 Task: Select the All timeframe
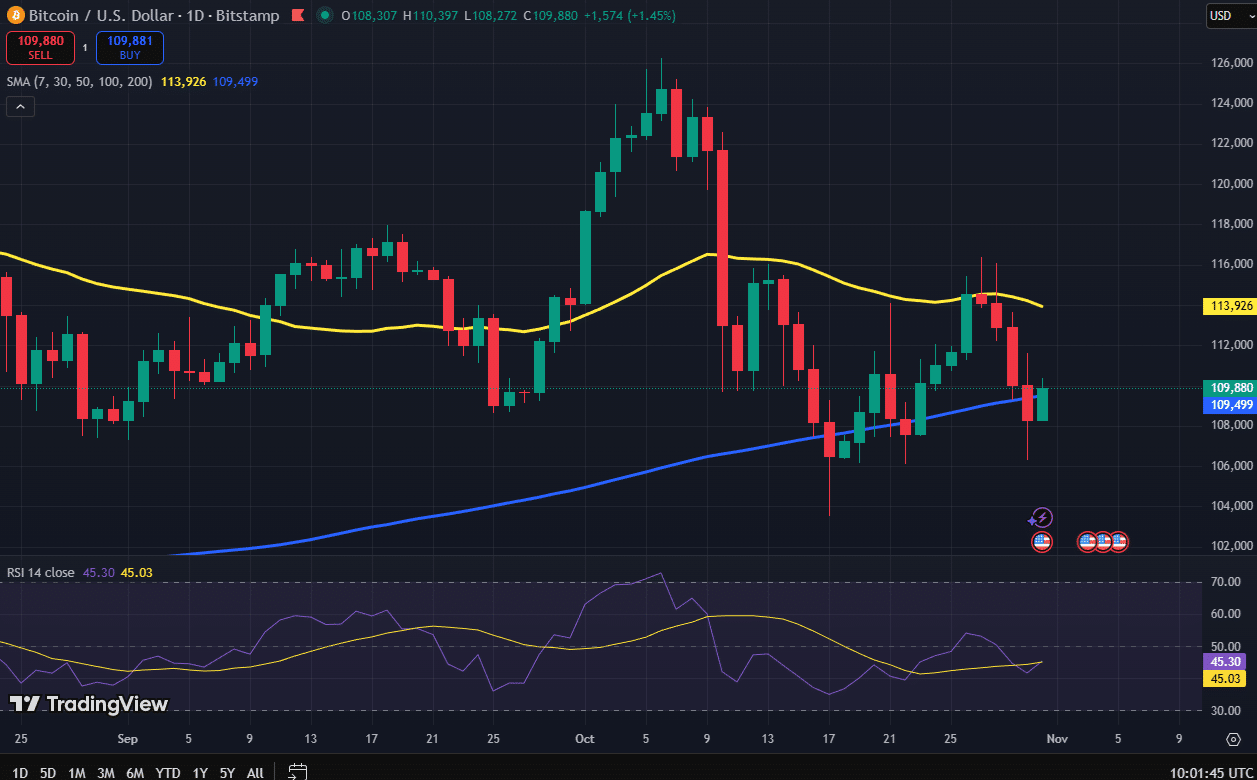[254, 773]
